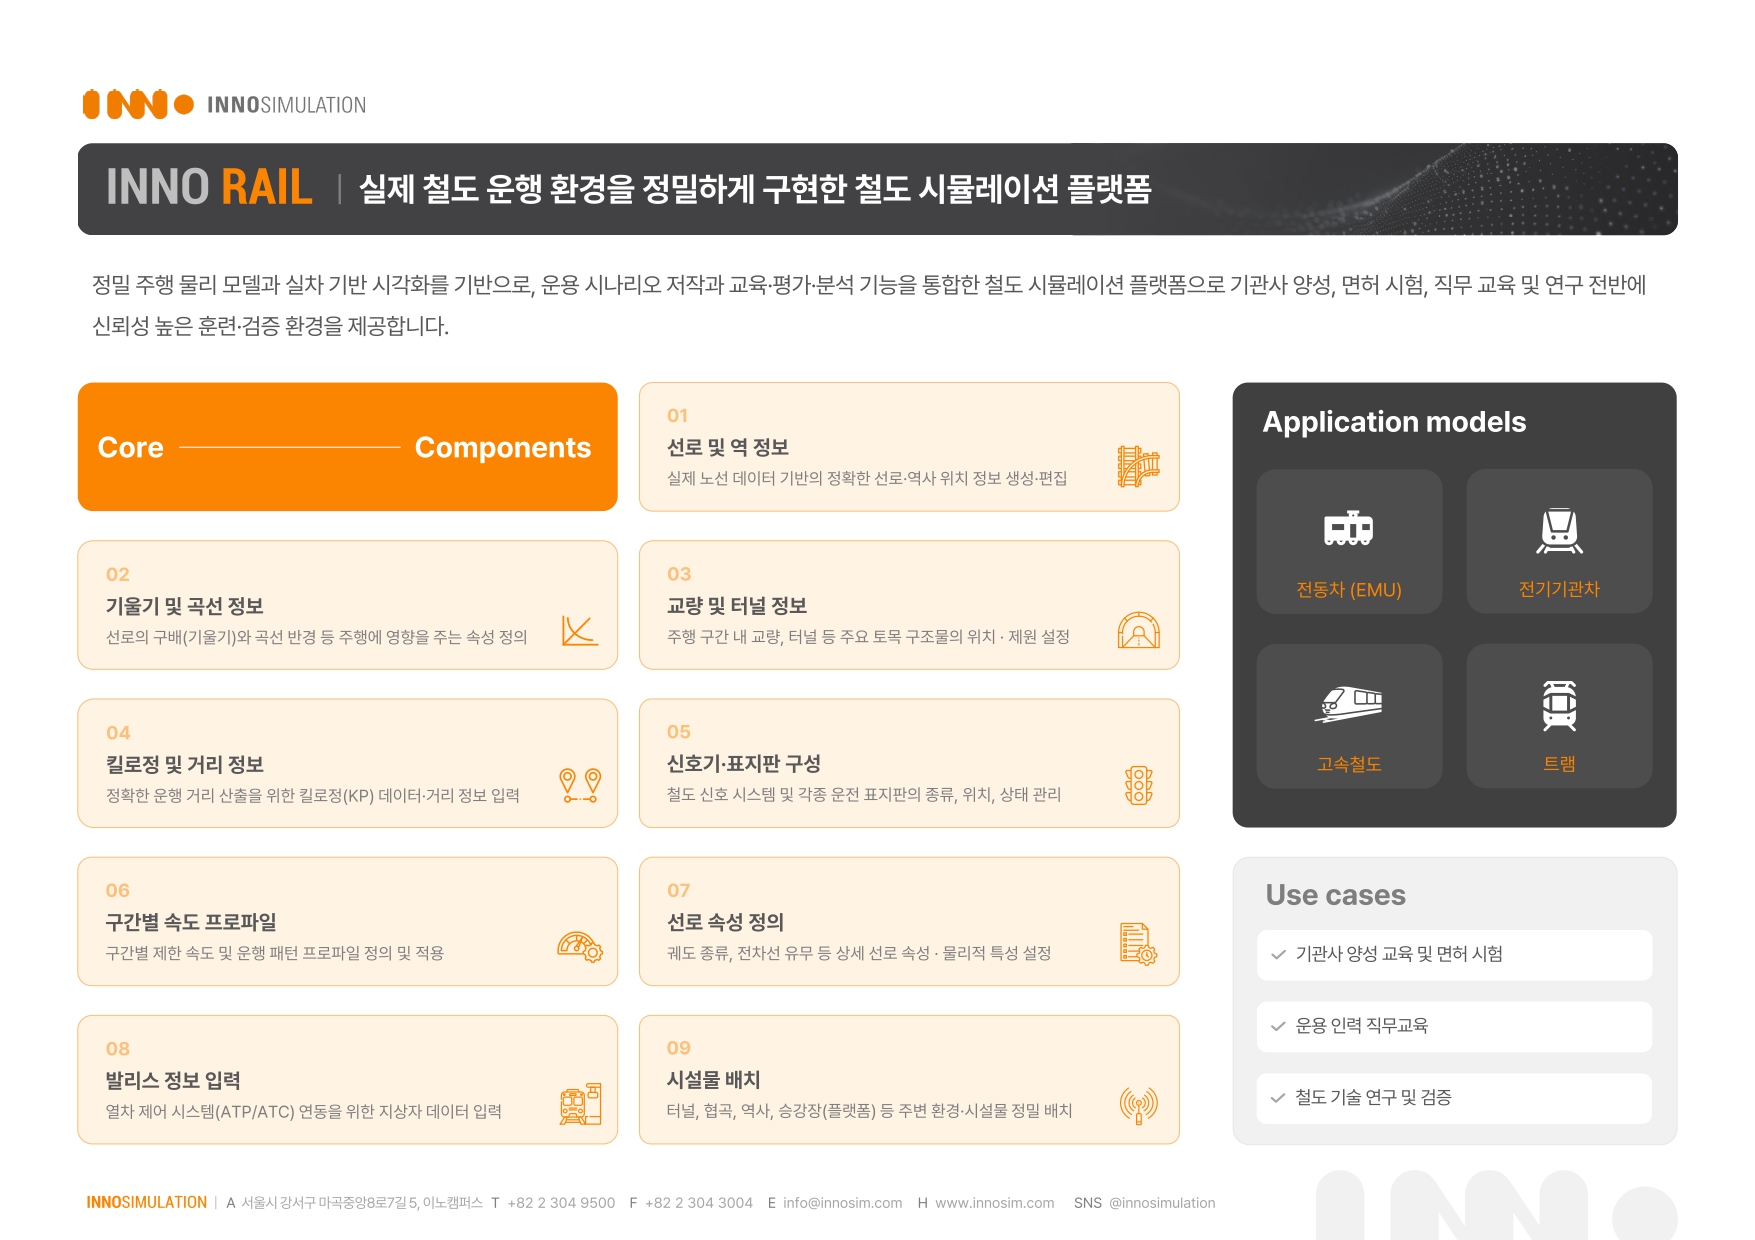Click the INNOSIMULATION logo at top
Viewport: 1755px width, 1240px height.
point(224,104)
